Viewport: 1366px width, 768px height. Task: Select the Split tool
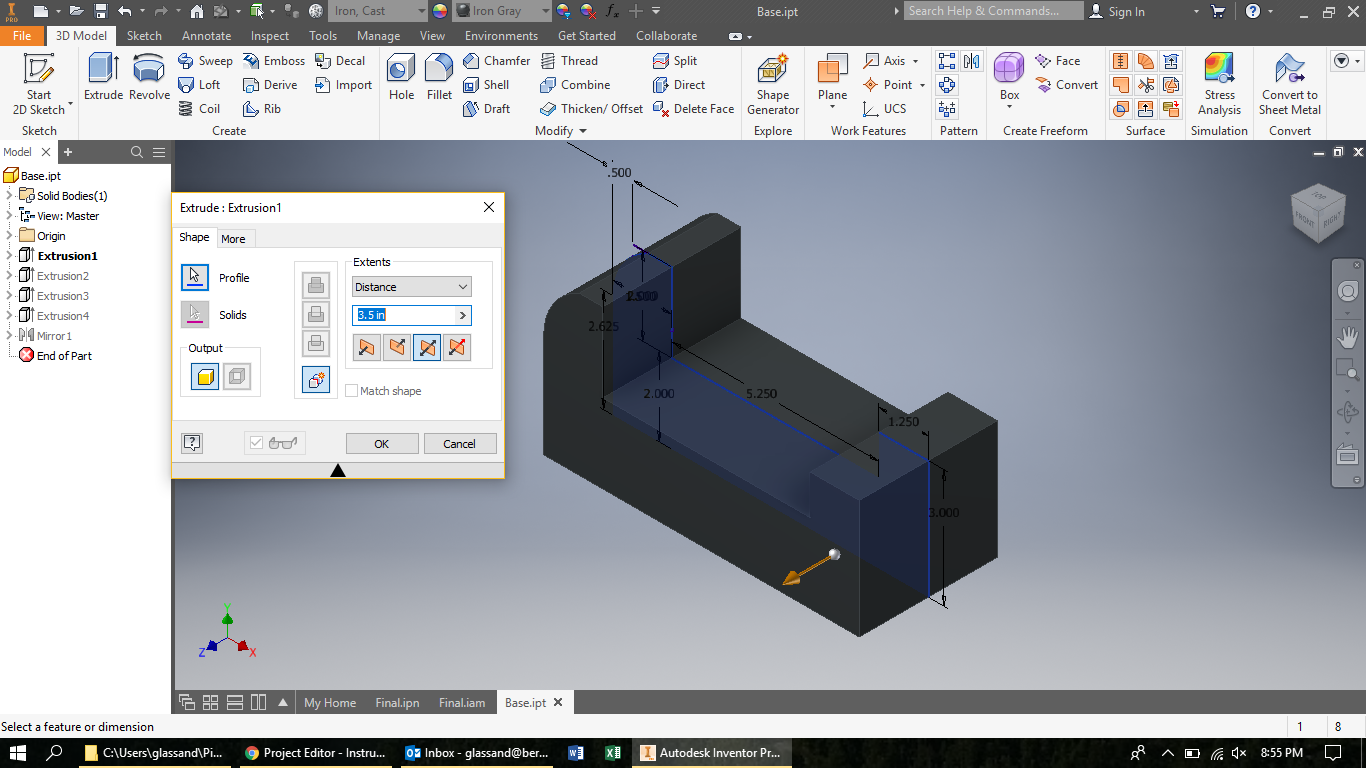[675, 61]
